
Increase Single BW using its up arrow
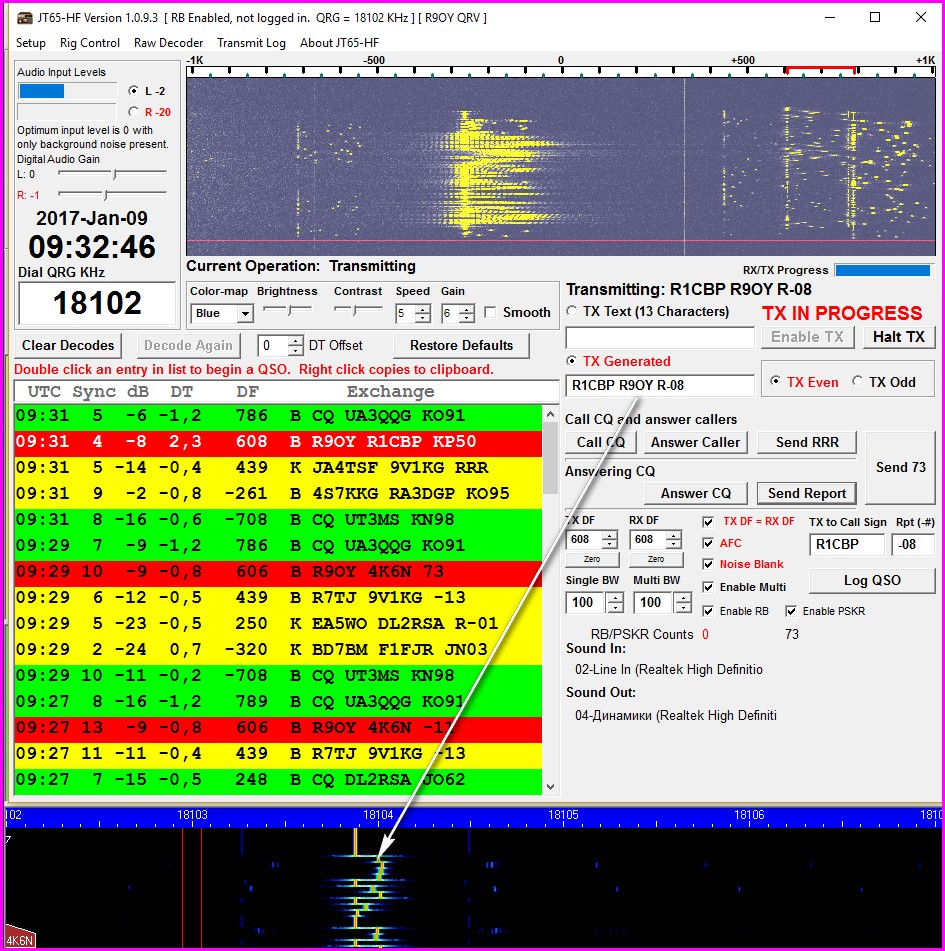pyautogui.click(x=614, y=598)
